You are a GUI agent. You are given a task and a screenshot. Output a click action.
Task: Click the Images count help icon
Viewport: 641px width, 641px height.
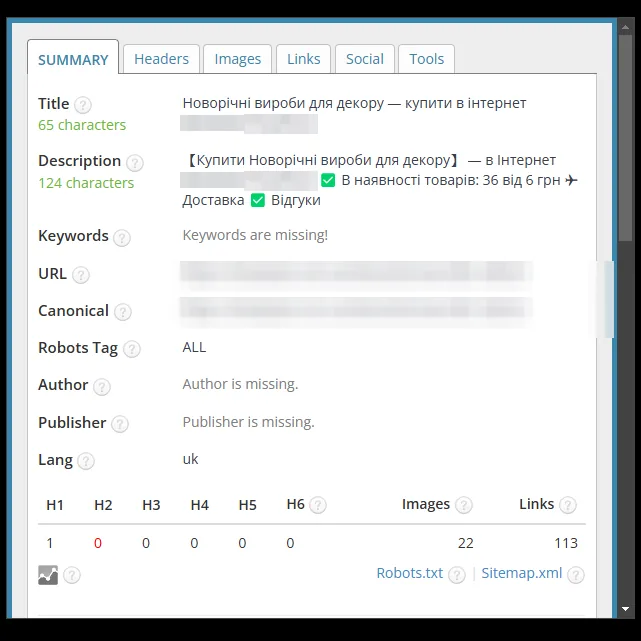click(x=464, y=505)
